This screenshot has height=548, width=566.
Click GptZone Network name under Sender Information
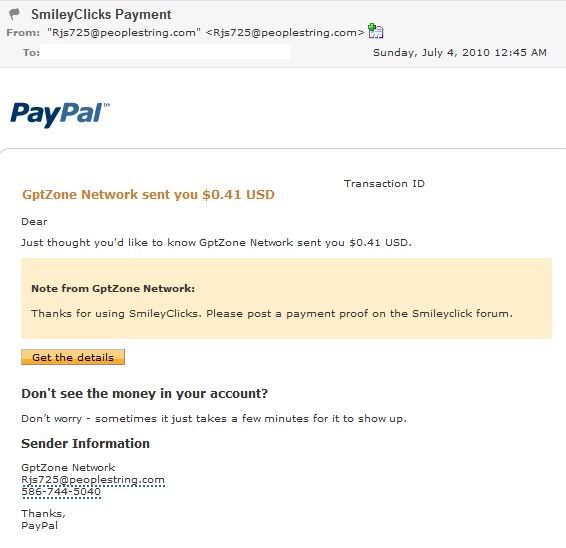pos(68,467)
